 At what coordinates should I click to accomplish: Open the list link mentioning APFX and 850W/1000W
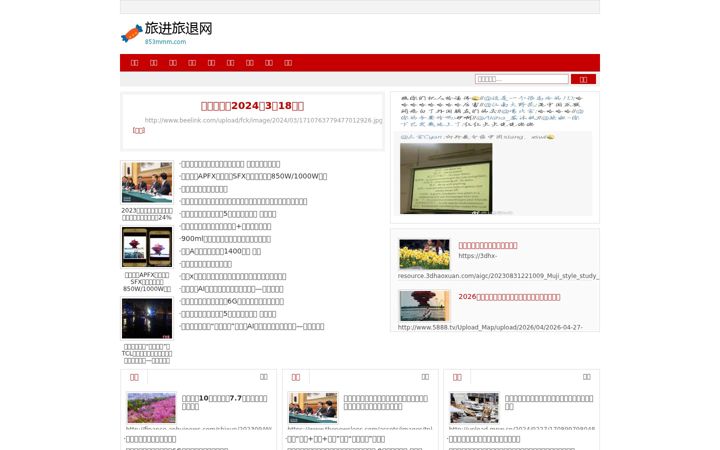(x=253, y=176)
